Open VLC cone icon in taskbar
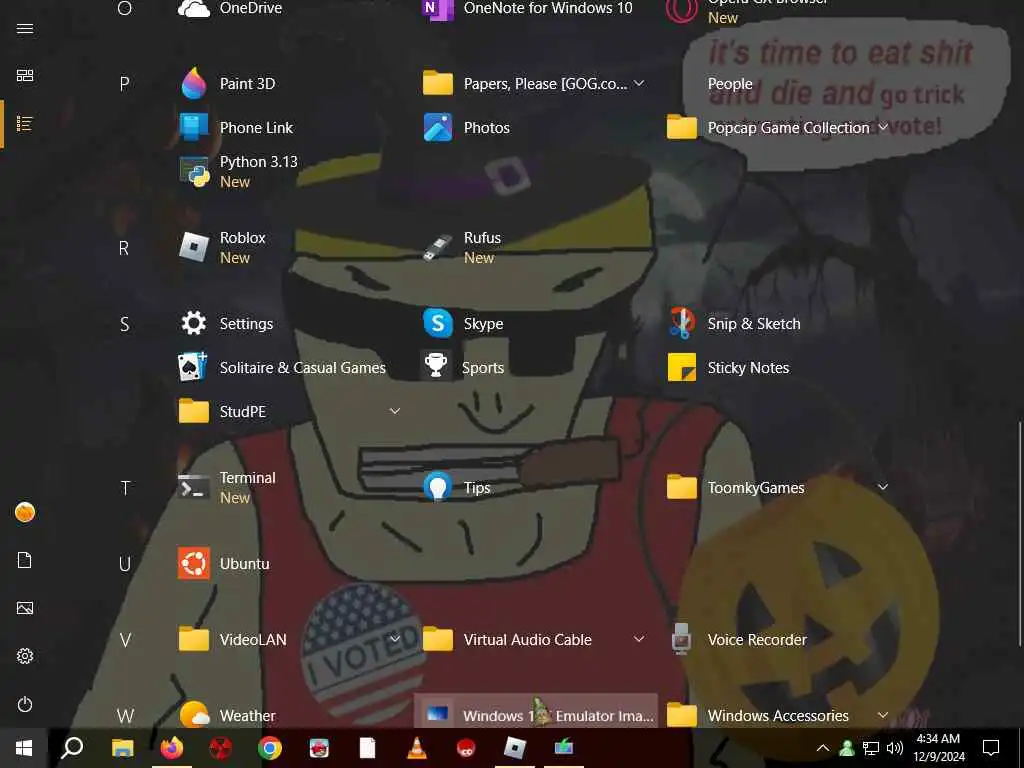The height and width of the screenshot is (768, 1024). click(417, 748)
